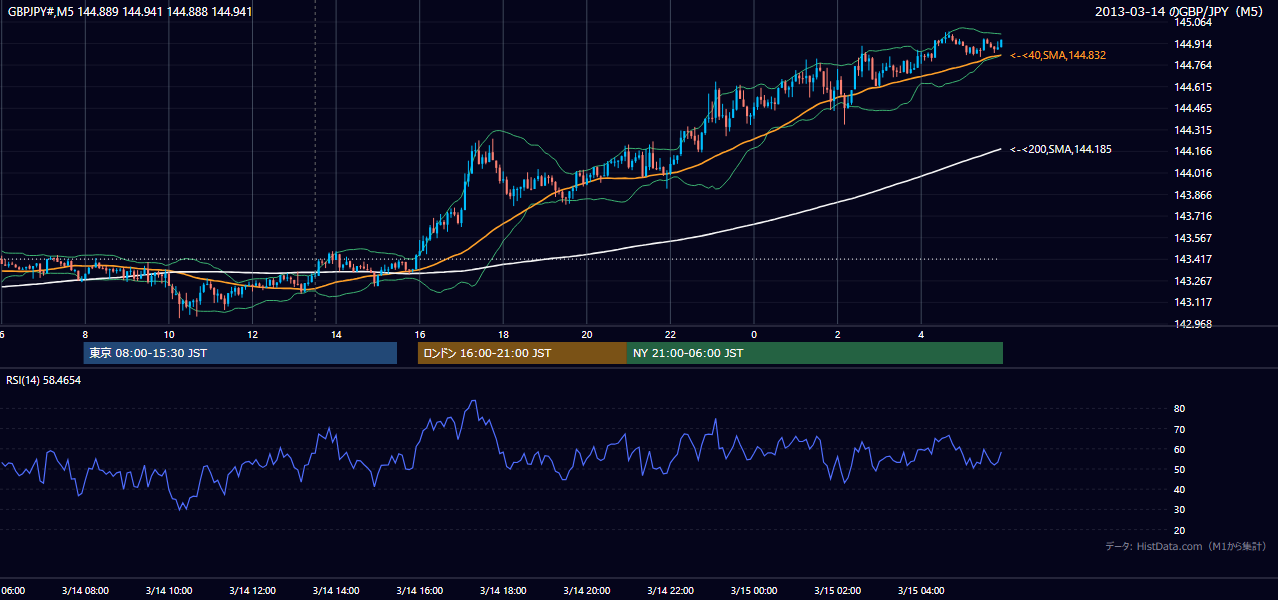Viewport: 1278px width, 600px height.
Task: Click the chart title 2013-03-14 のGBP/JPY (M5)
Action: [1181, 12]
